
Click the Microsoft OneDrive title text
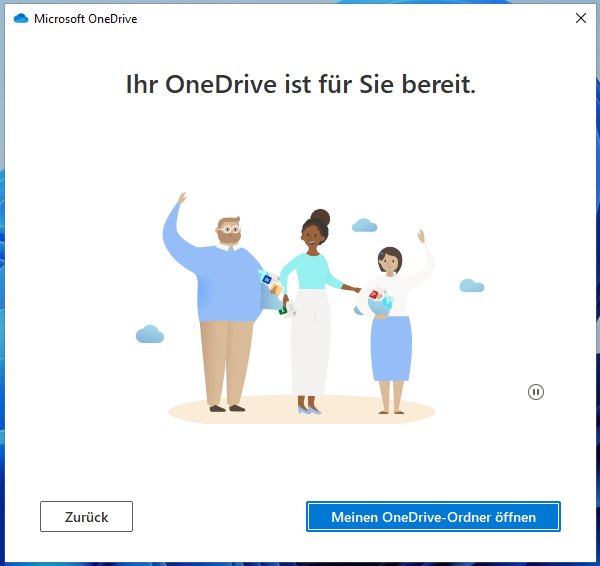[x=86, y=19]
